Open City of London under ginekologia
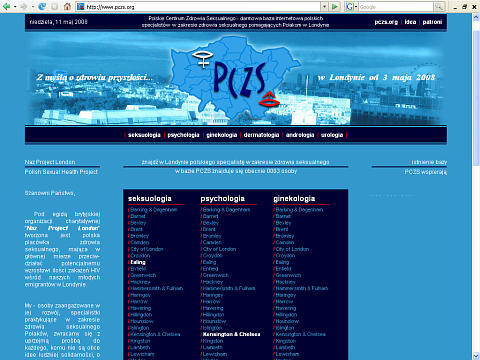480x360 pixels. coord(292,249)
